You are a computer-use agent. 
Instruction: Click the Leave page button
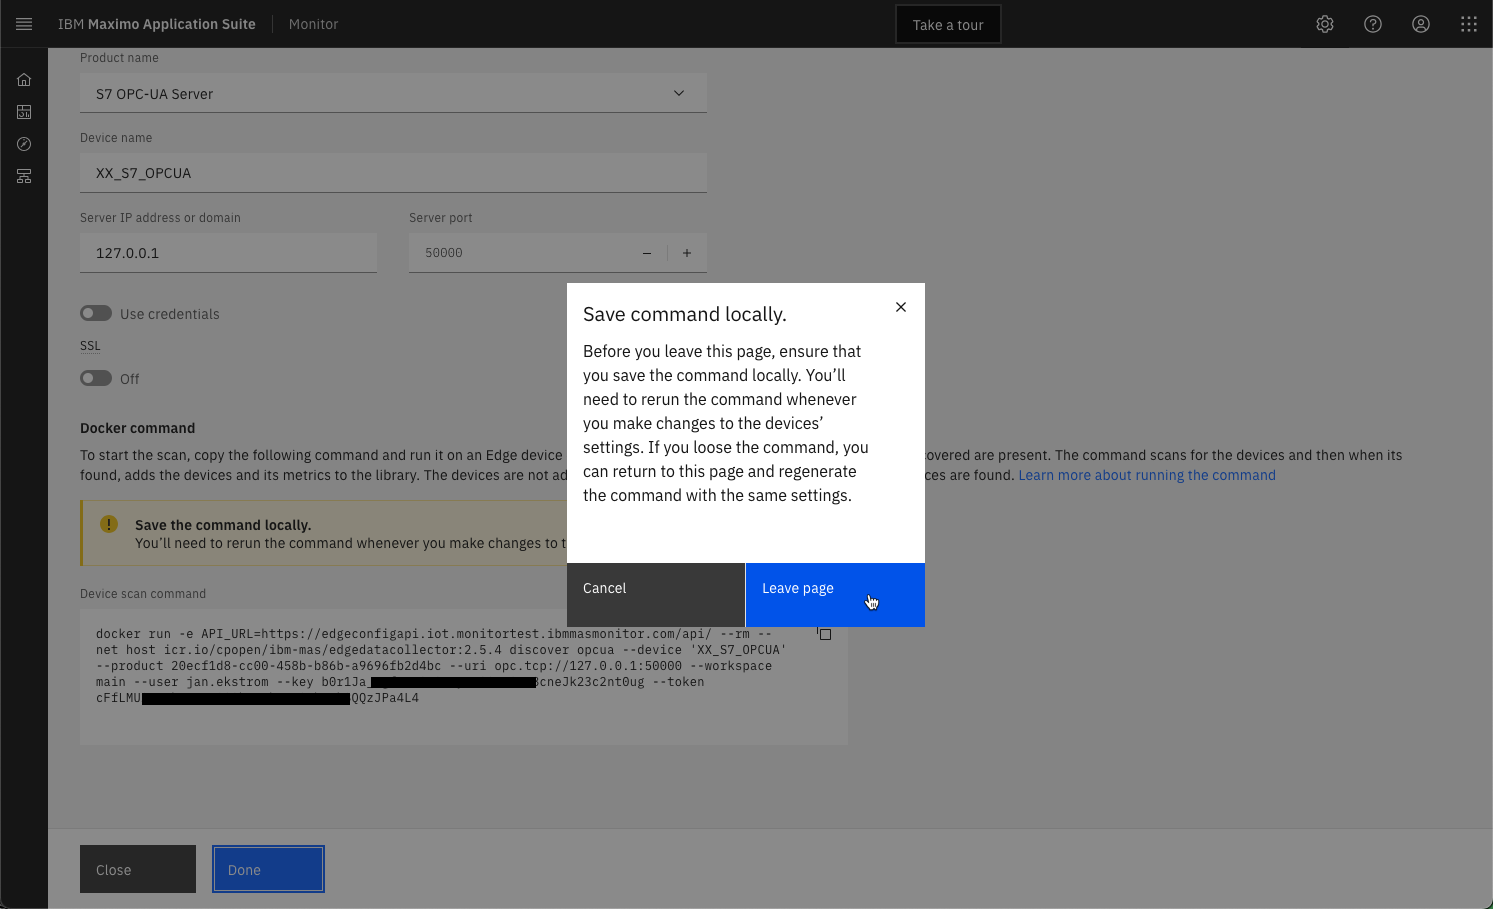tap(835, 595)
